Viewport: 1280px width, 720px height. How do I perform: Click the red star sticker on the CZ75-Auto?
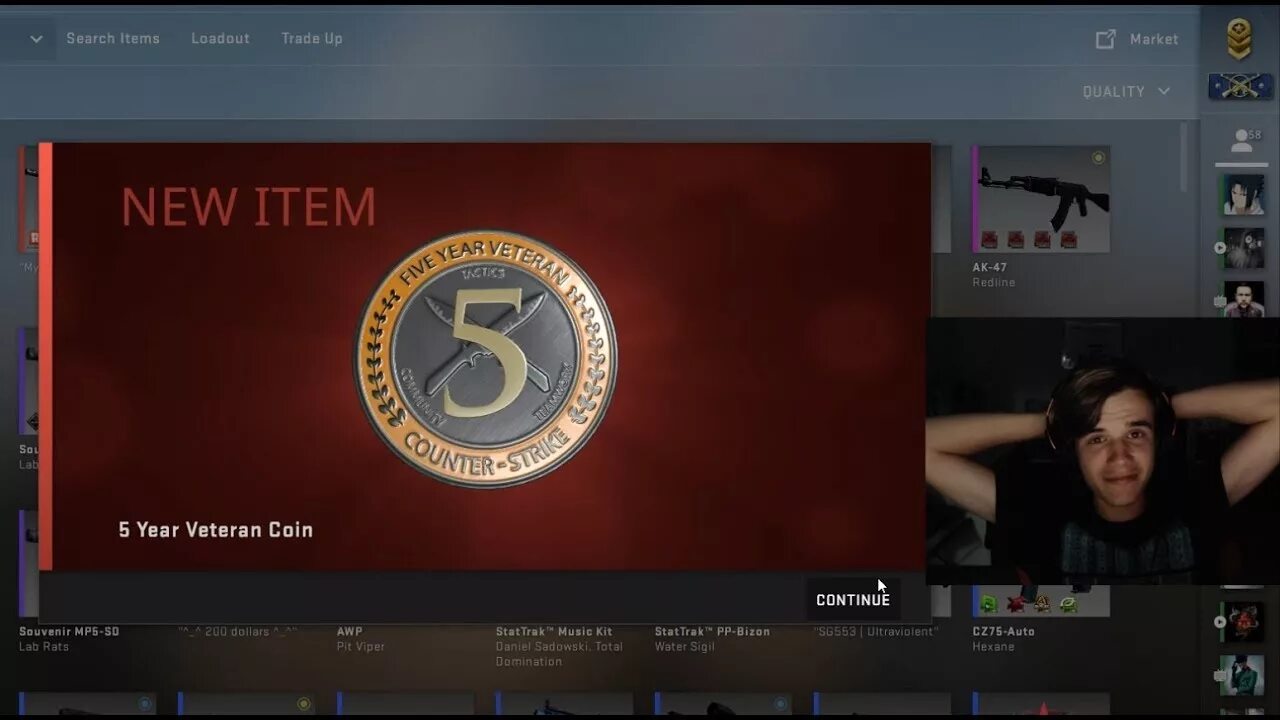[1016, 603]
